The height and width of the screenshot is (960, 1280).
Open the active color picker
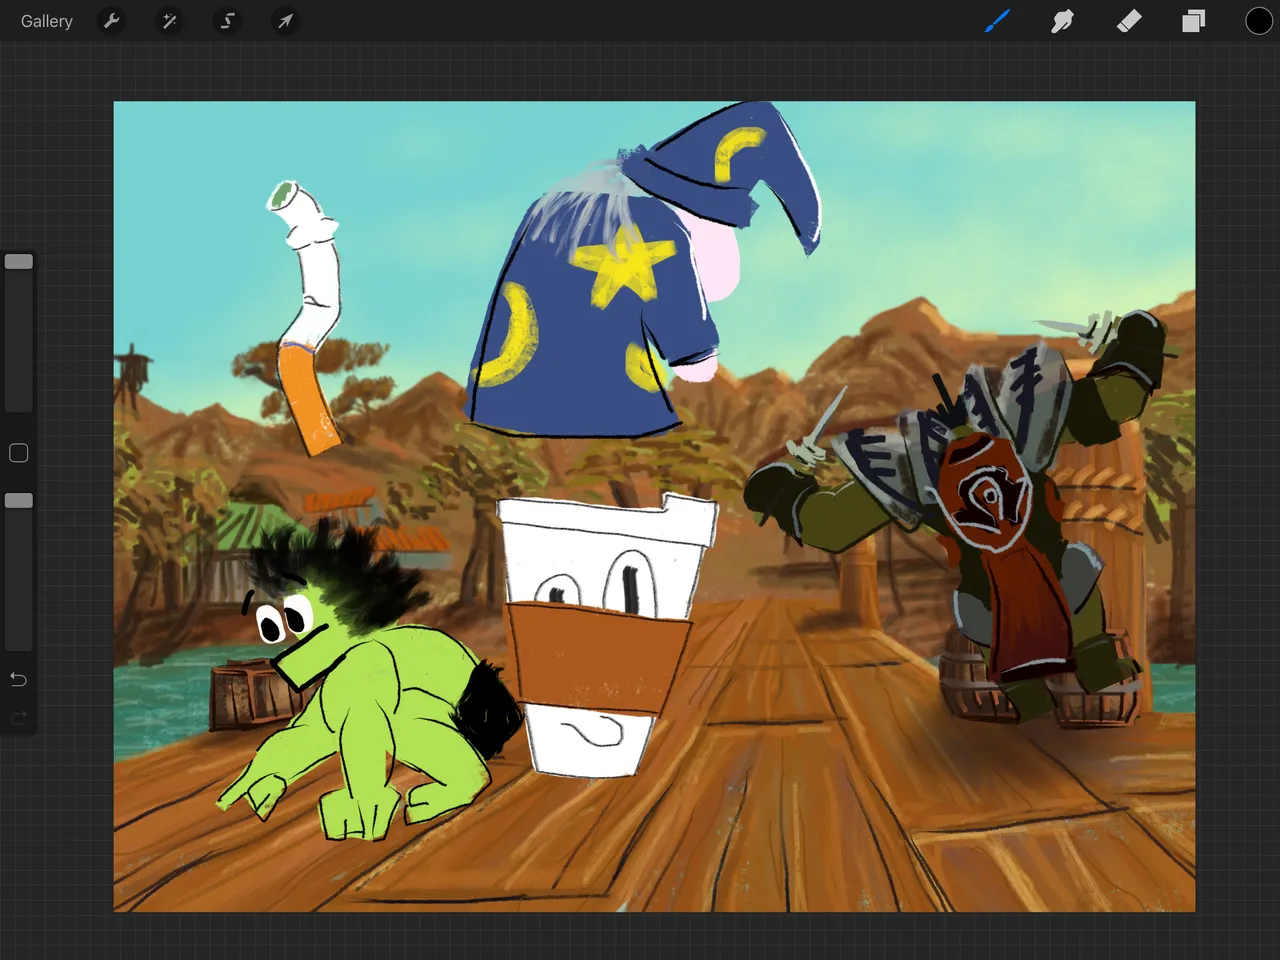(1258, 21)
